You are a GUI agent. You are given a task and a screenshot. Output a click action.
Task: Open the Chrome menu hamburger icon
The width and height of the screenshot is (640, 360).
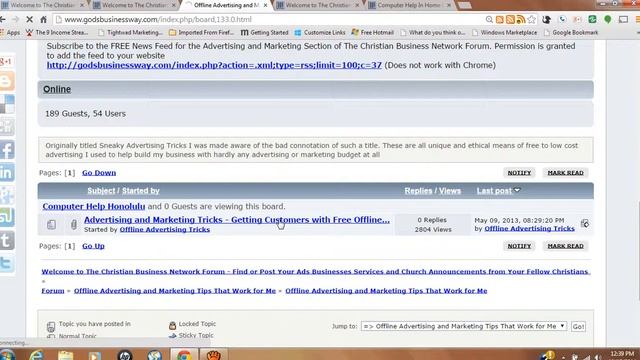coord(638,19)
